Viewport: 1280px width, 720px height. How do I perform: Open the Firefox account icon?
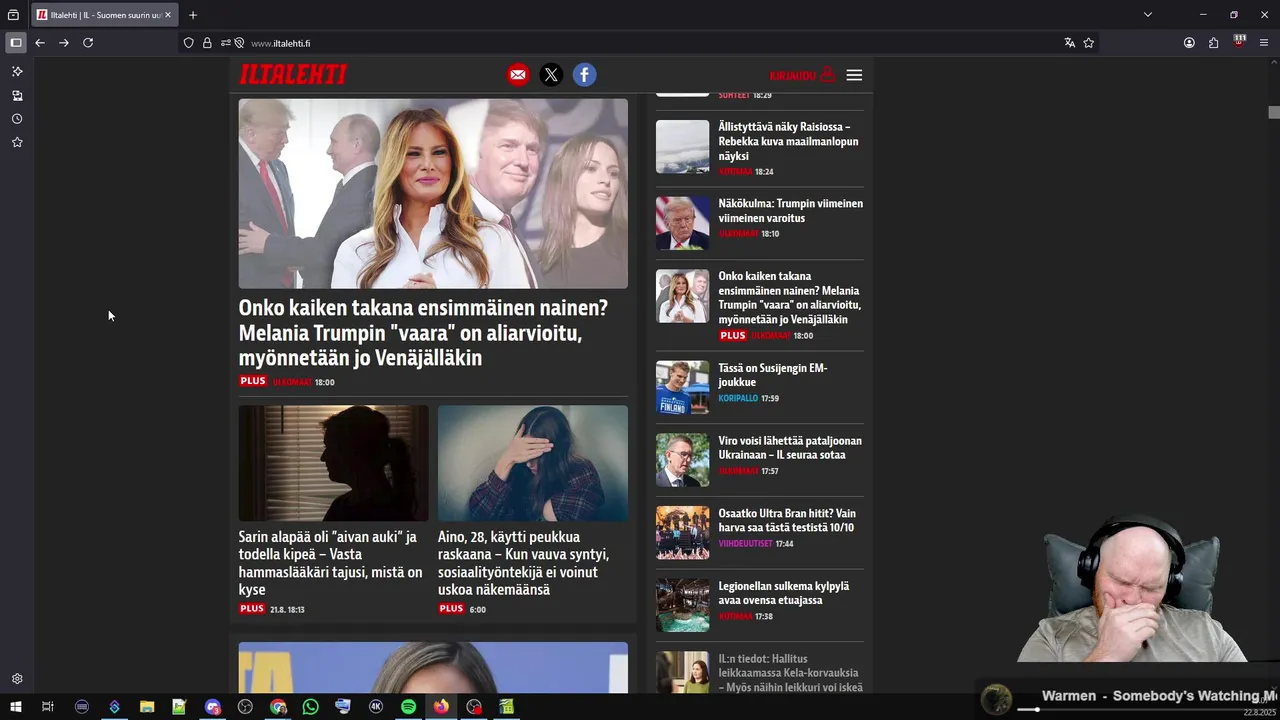(1189, 43)
